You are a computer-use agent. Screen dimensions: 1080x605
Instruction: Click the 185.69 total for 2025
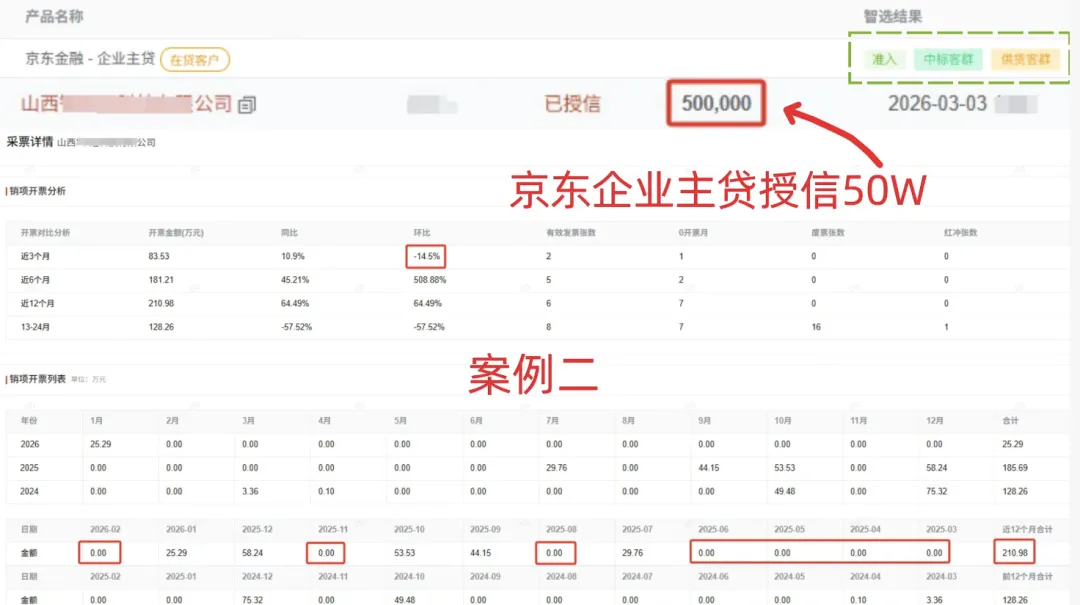coord(1015,468)
